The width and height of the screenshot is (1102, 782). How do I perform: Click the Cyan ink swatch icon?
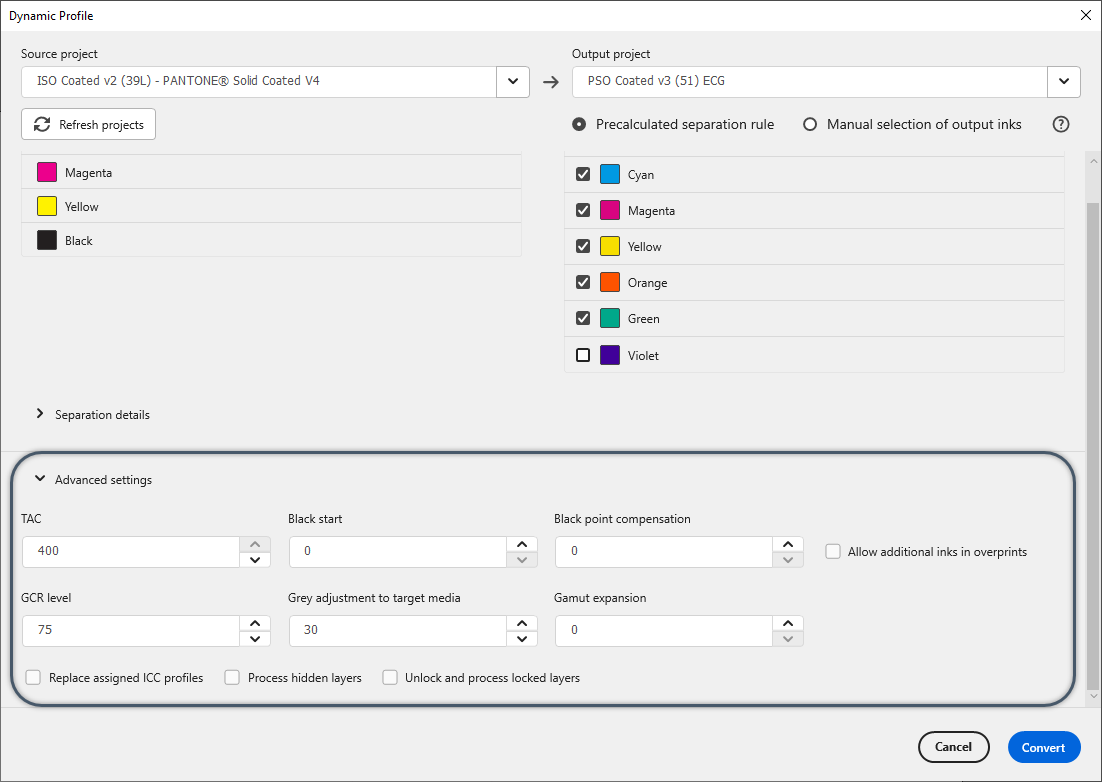click(610, 174)
